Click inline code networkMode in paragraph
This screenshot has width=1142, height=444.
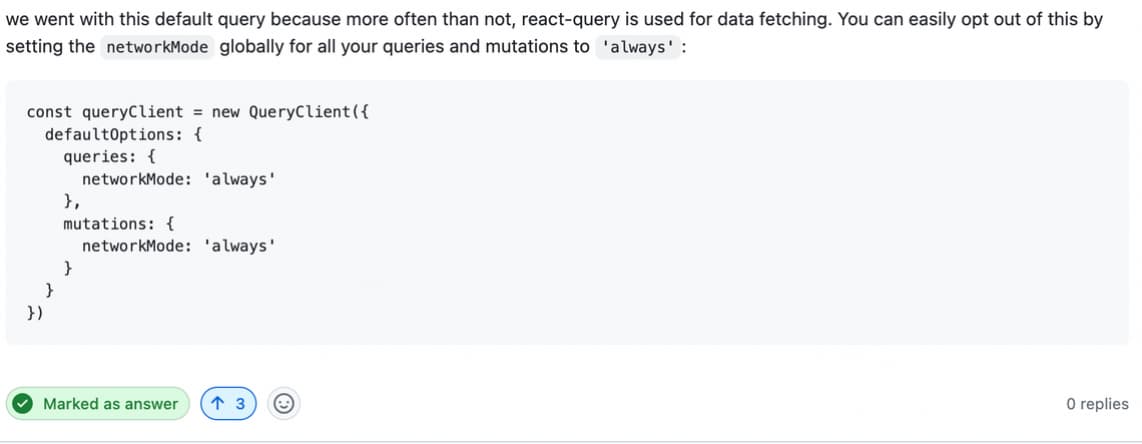click(x=156, y=47)
